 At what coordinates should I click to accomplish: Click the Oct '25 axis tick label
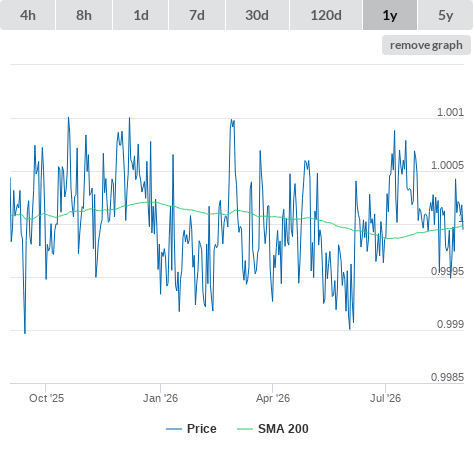click(x=46, y=398)
